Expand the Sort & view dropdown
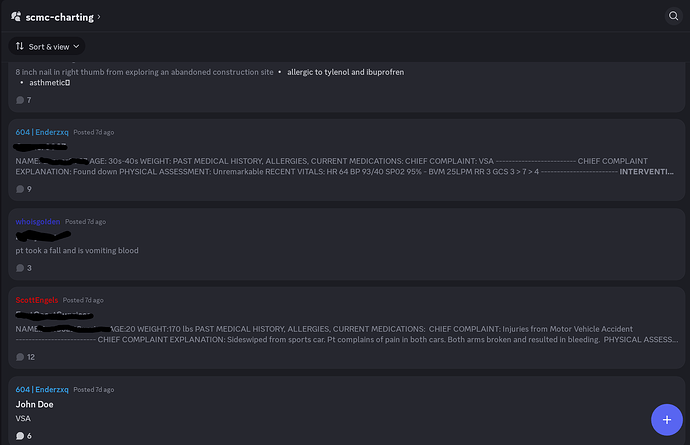Viewport: 690px width, 445px height. [47, 46]
